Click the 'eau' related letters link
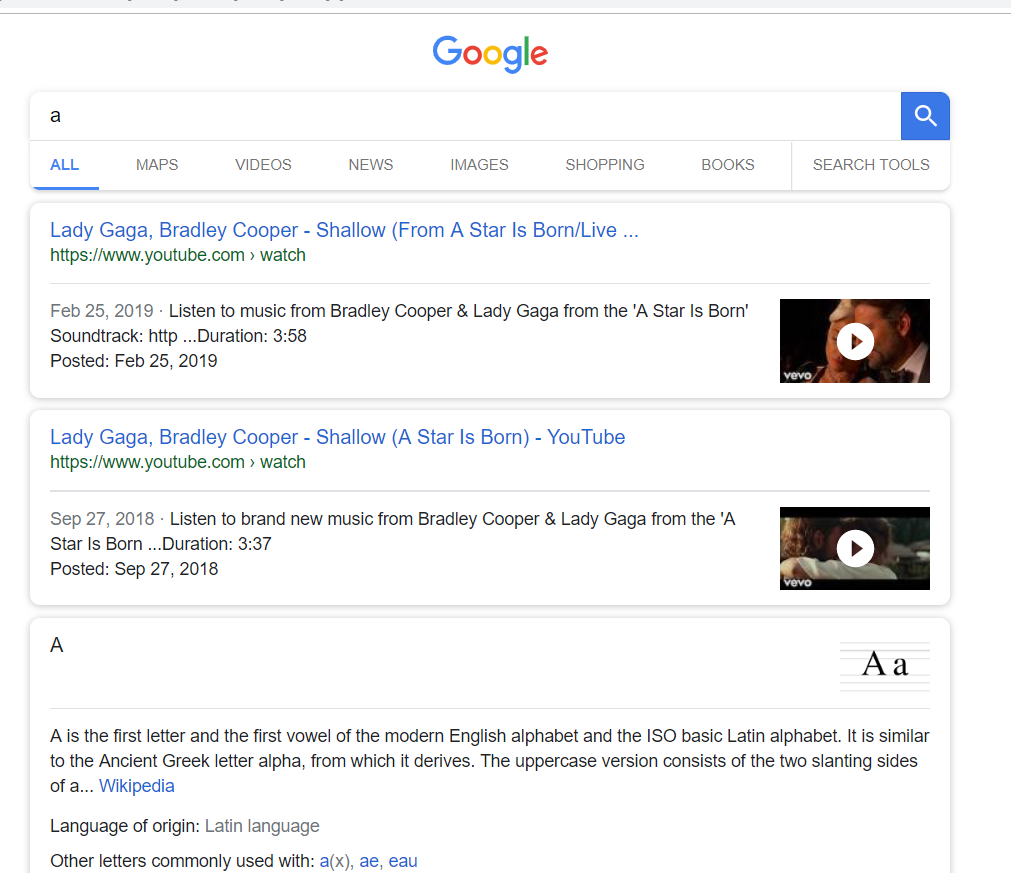Screen dimensions: 1011x873 [403, 861]
